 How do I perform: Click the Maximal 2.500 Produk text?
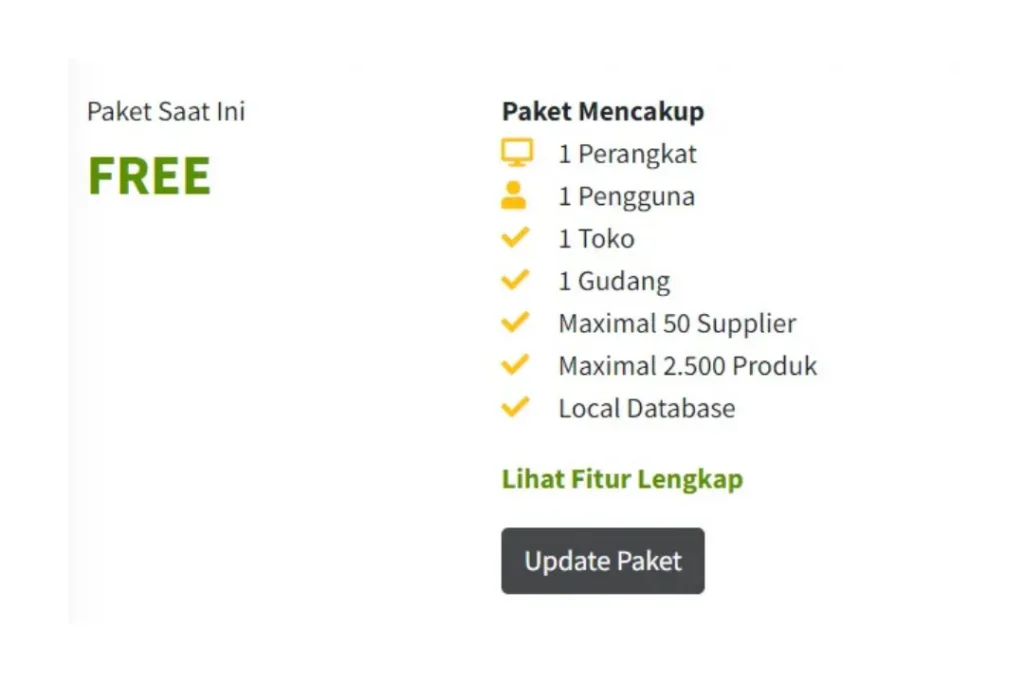coord(687,366)
